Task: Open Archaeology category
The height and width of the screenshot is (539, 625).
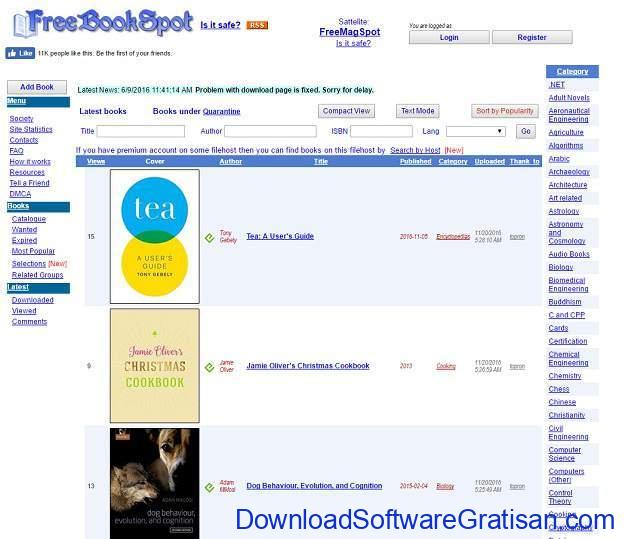Action: point(569,172)
